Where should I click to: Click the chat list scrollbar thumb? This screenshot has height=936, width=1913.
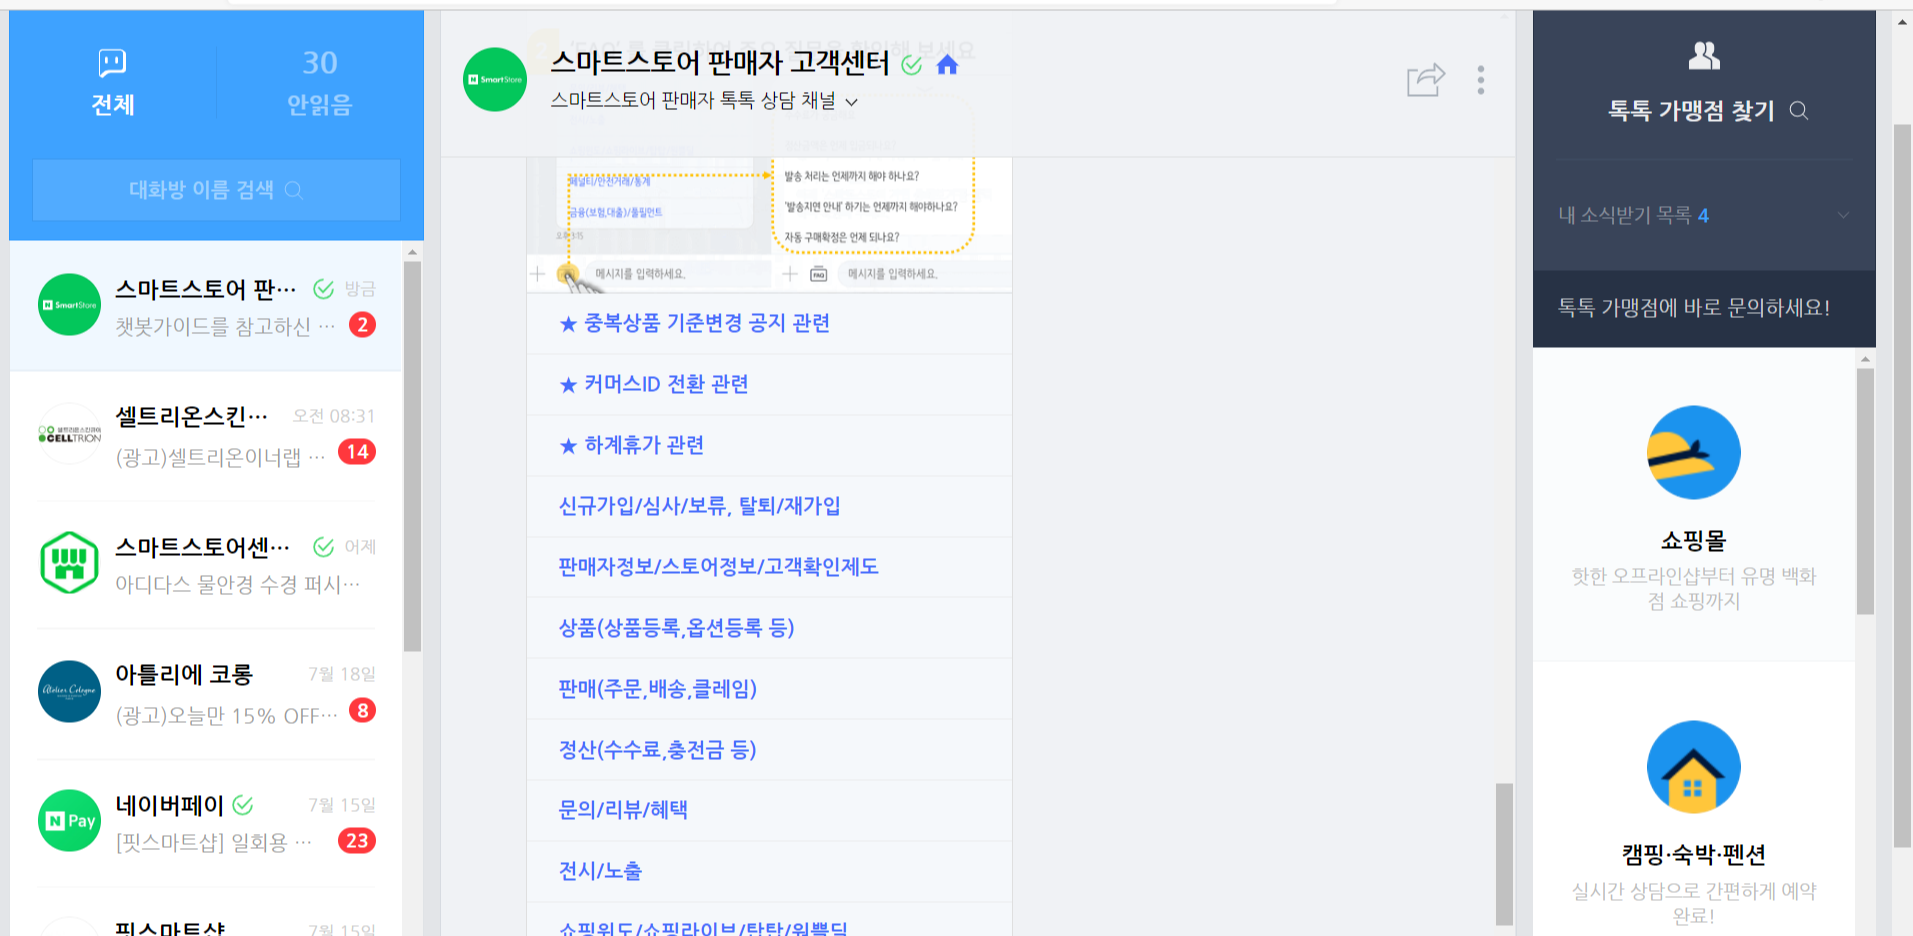412,456
